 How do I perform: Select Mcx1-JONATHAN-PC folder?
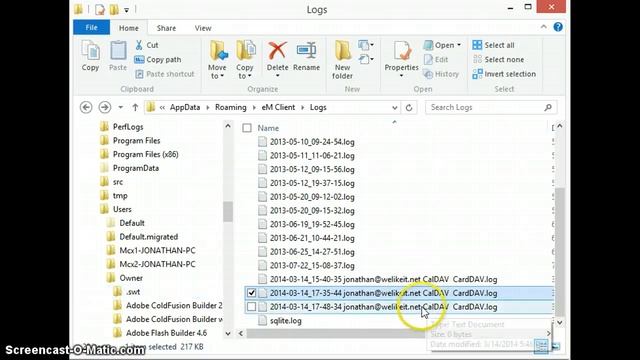[x=157, y=250]
